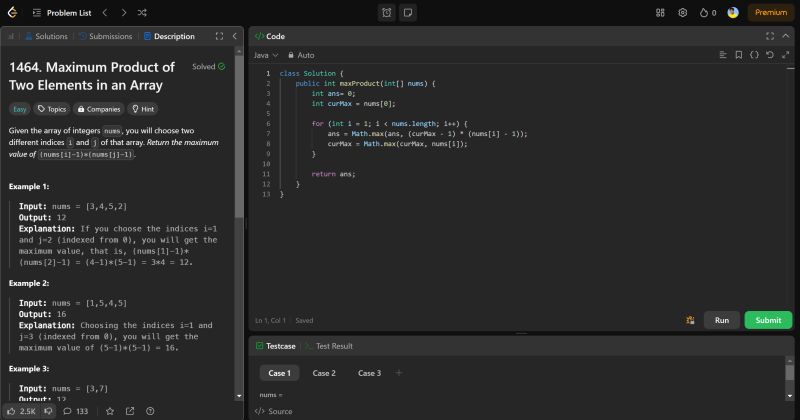The width and height of the screenshot is (800, 420).
Task: Click the 'int curMax = nums[0];' line
Action: (353, 104)
